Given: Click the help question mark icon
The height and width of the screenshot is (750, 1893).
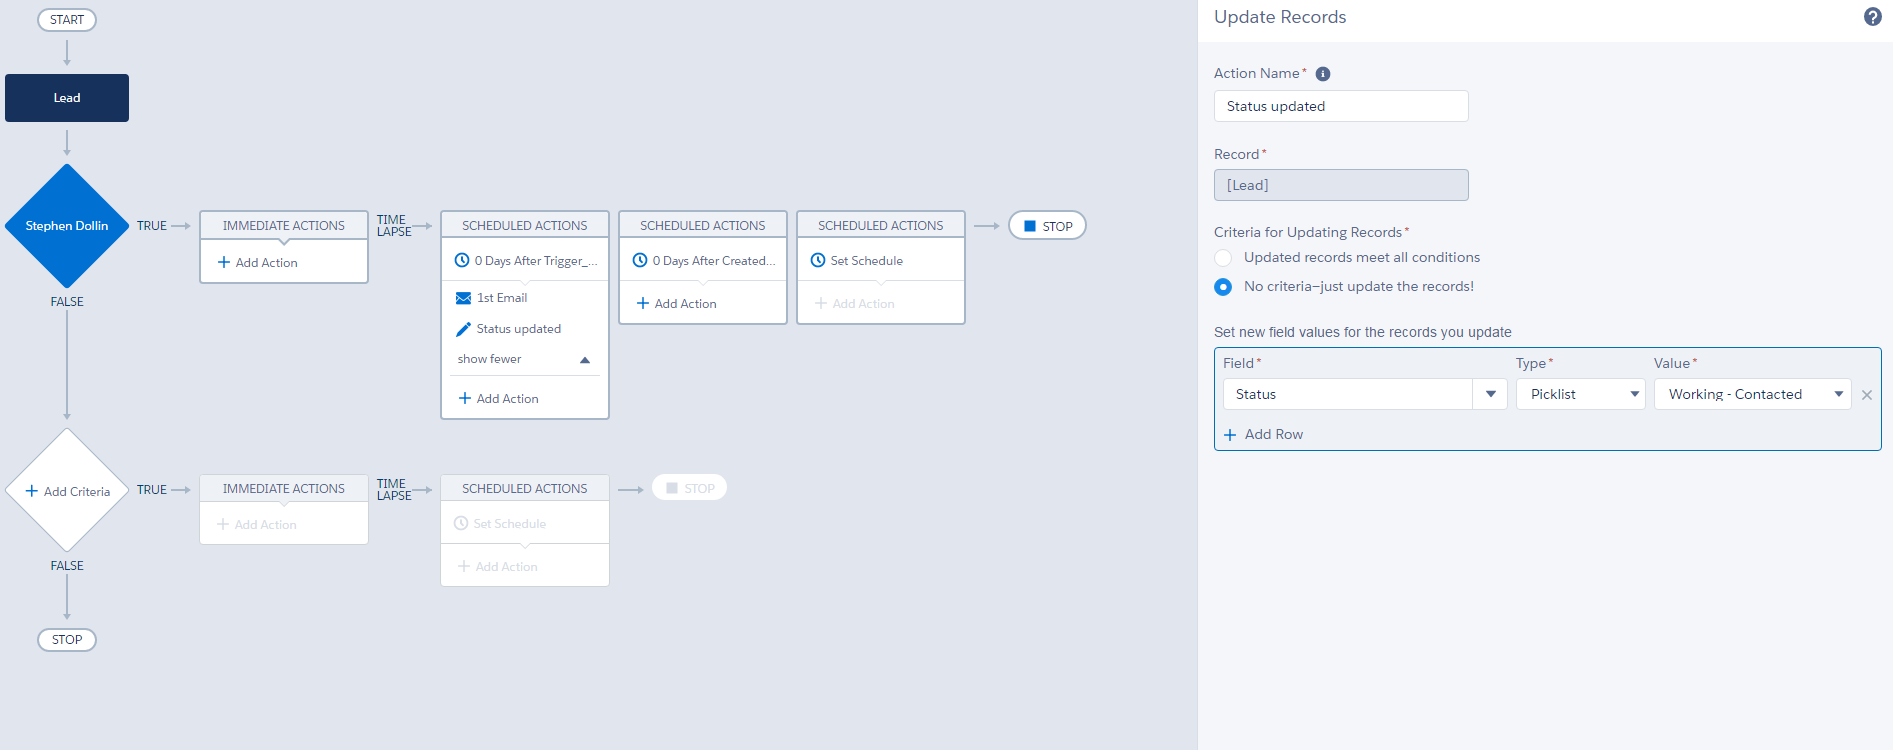Looking at the screenshot, I should [x=1872, y=17].
